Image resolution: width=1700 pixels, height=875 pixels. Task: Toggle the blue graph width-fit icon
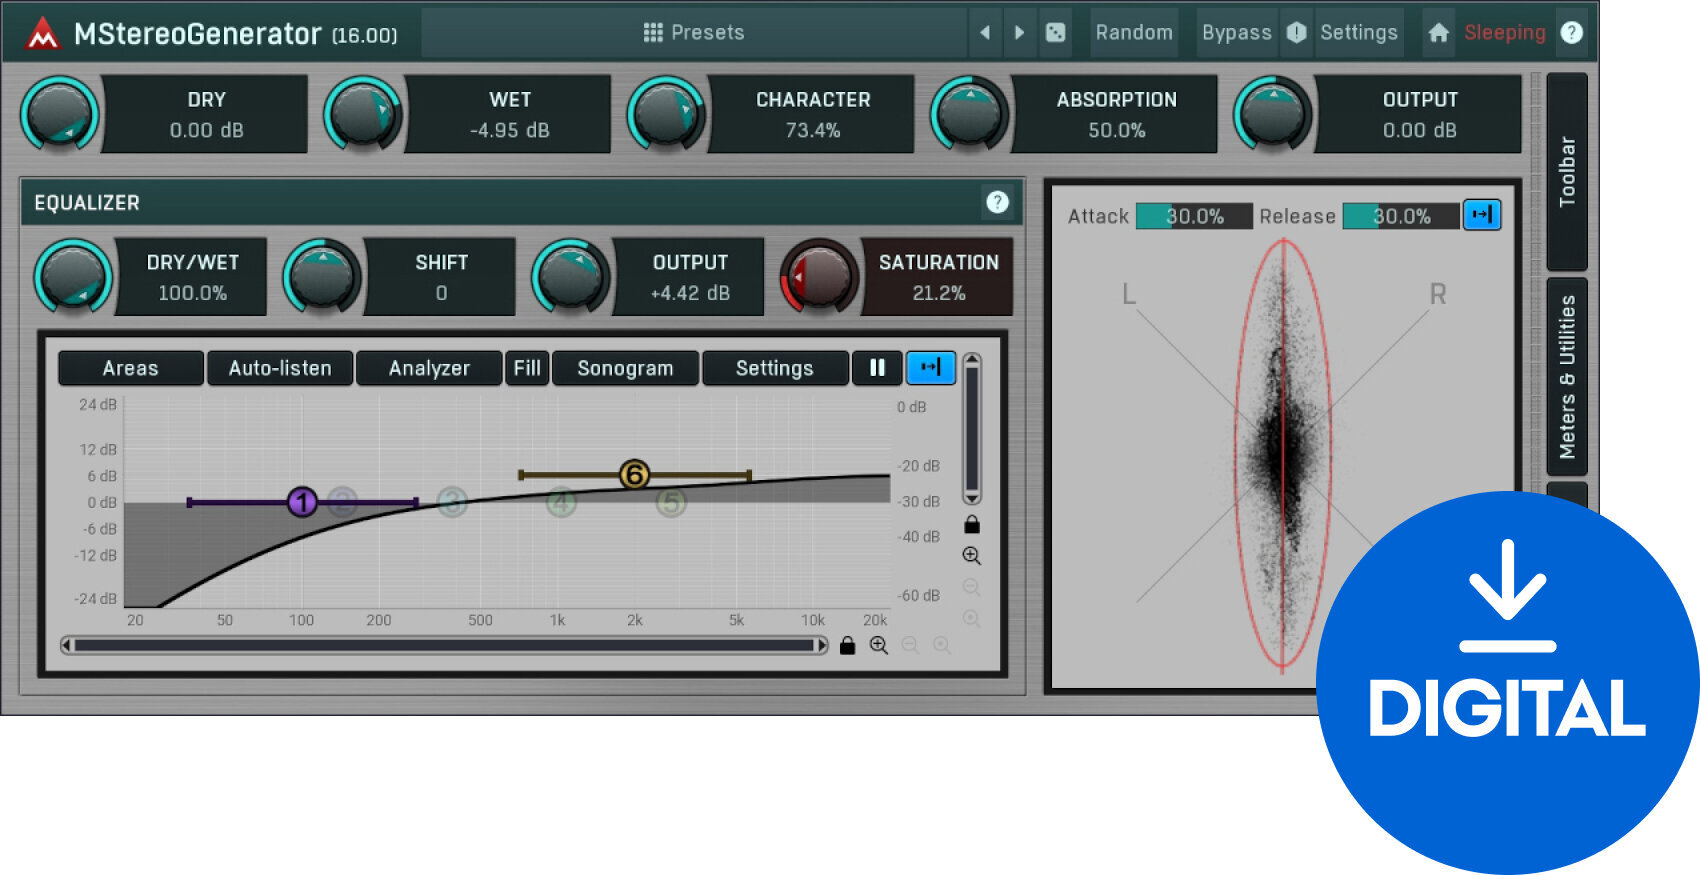[931, 368]
